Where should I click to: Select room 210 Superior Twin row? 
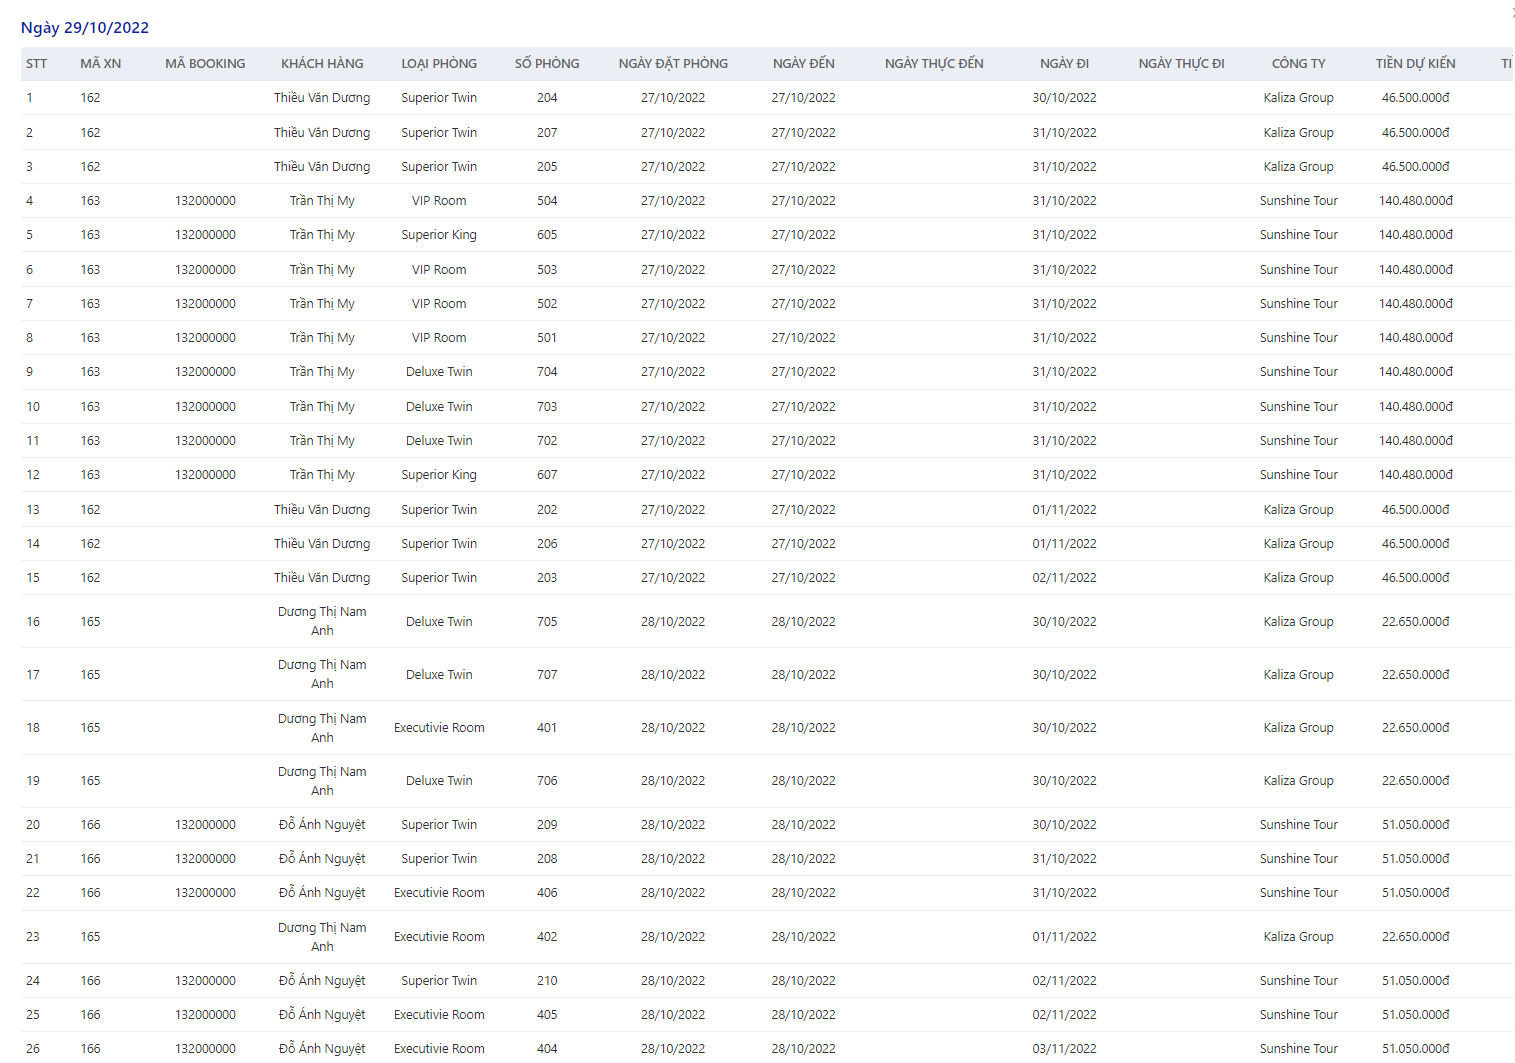766,981
